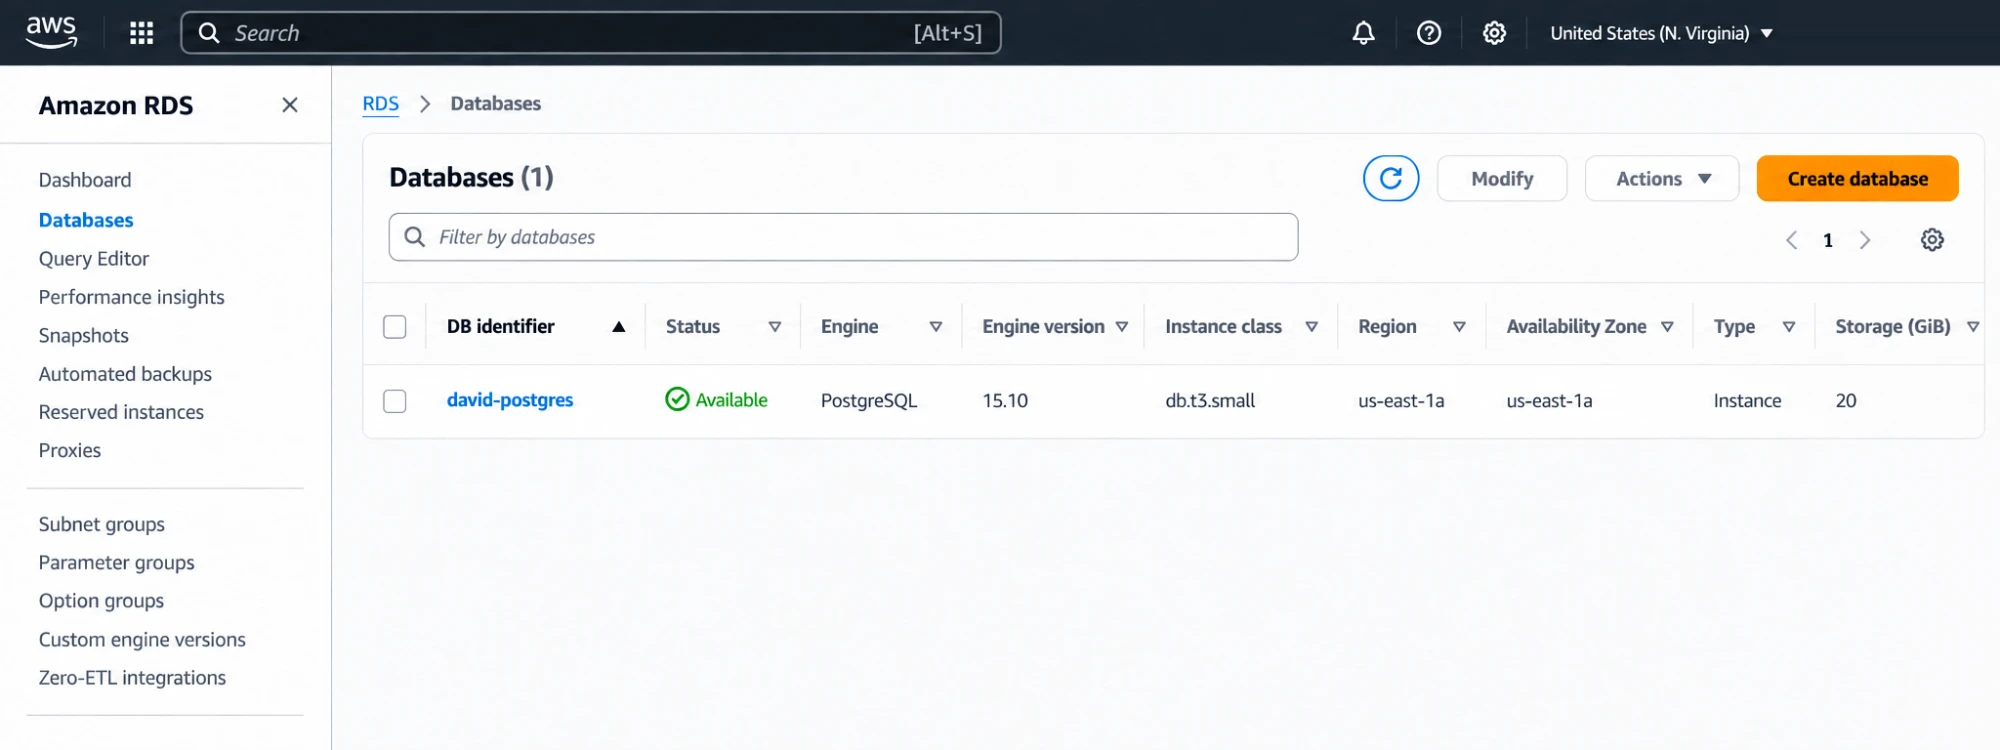Open the services grid menu icon

coord(142,33)
